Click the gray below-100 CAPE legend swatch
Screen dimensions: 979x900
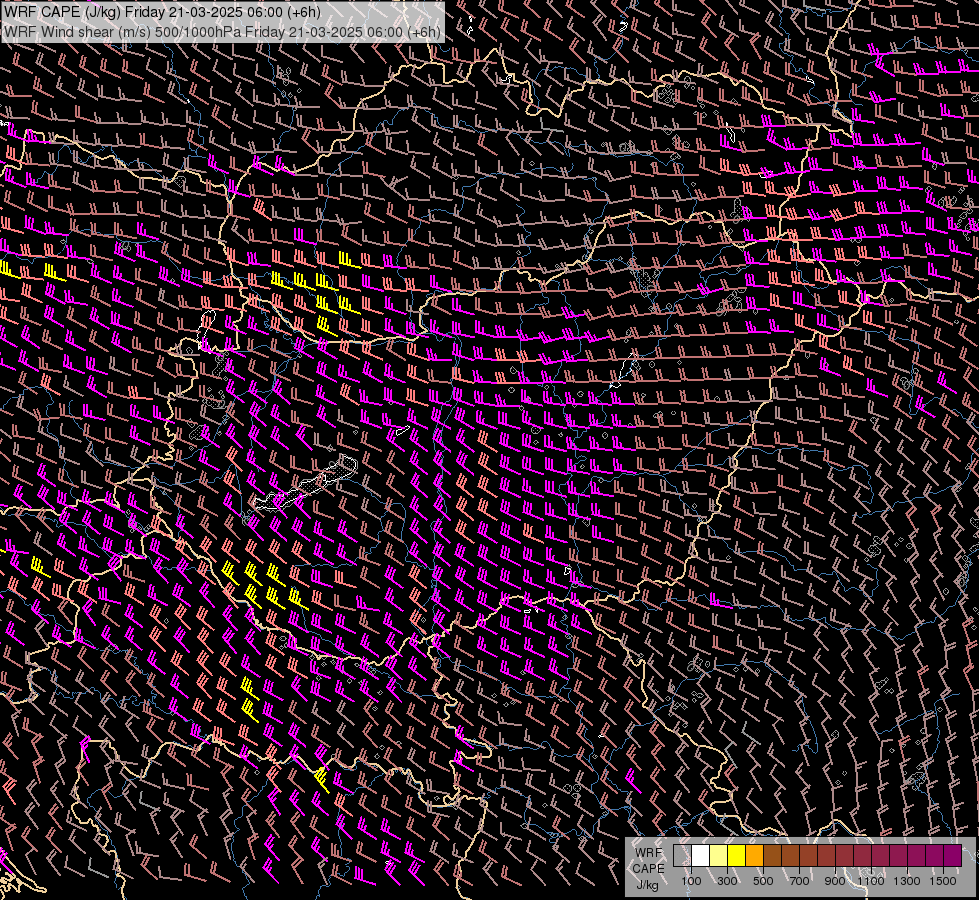click(x=682, y=856)
